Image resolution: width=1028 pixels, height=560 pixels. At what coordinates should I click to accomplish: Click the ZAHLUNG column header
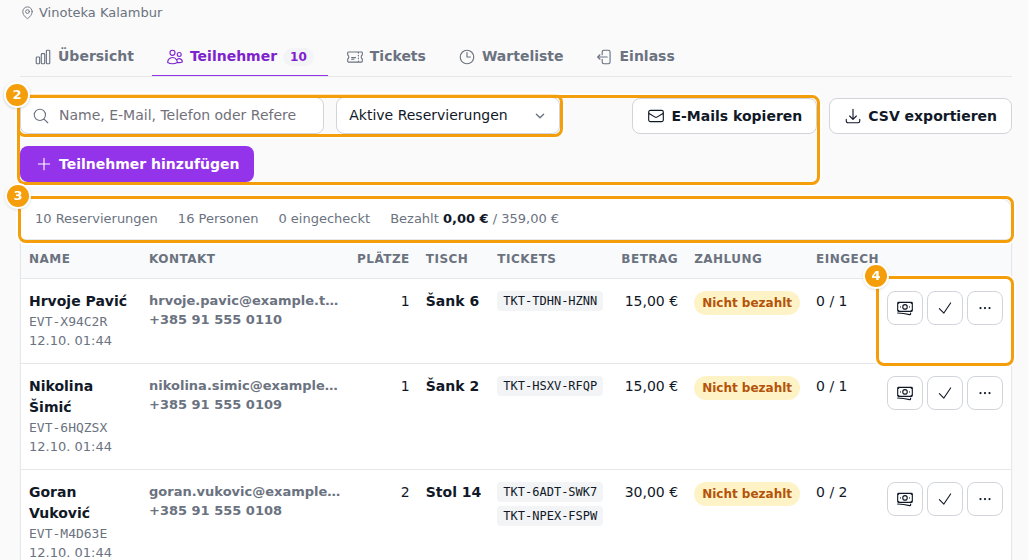coord(728,259)
